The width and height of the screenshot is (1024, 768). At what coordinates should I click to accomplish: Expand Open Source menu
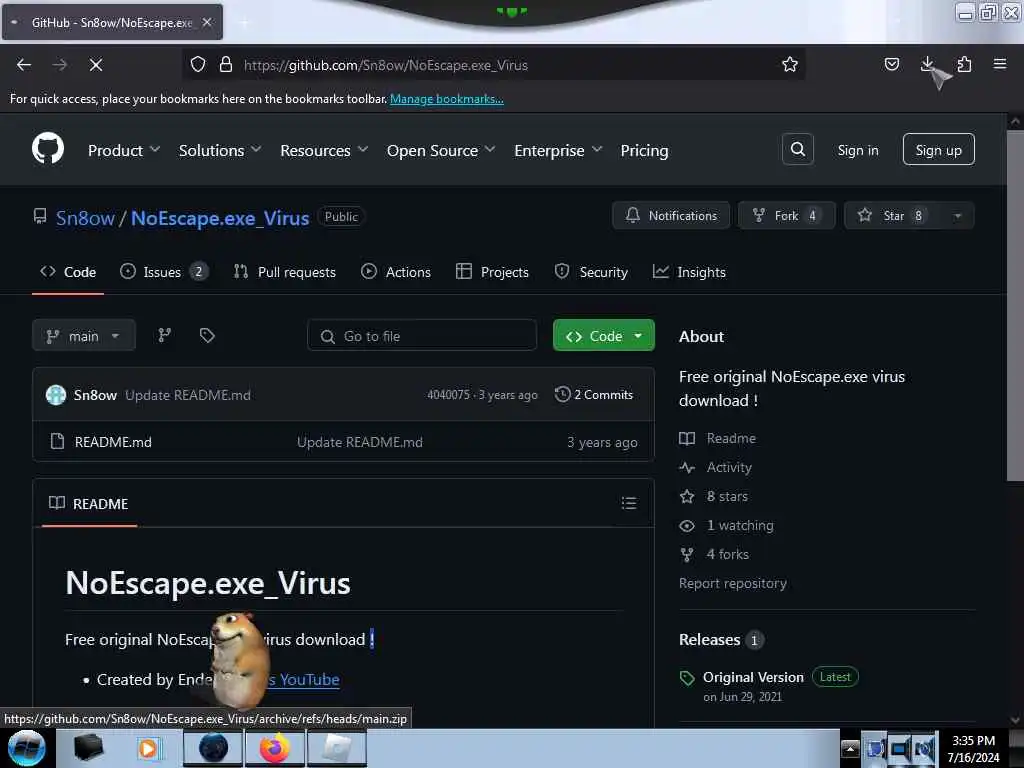pos(441,150)
